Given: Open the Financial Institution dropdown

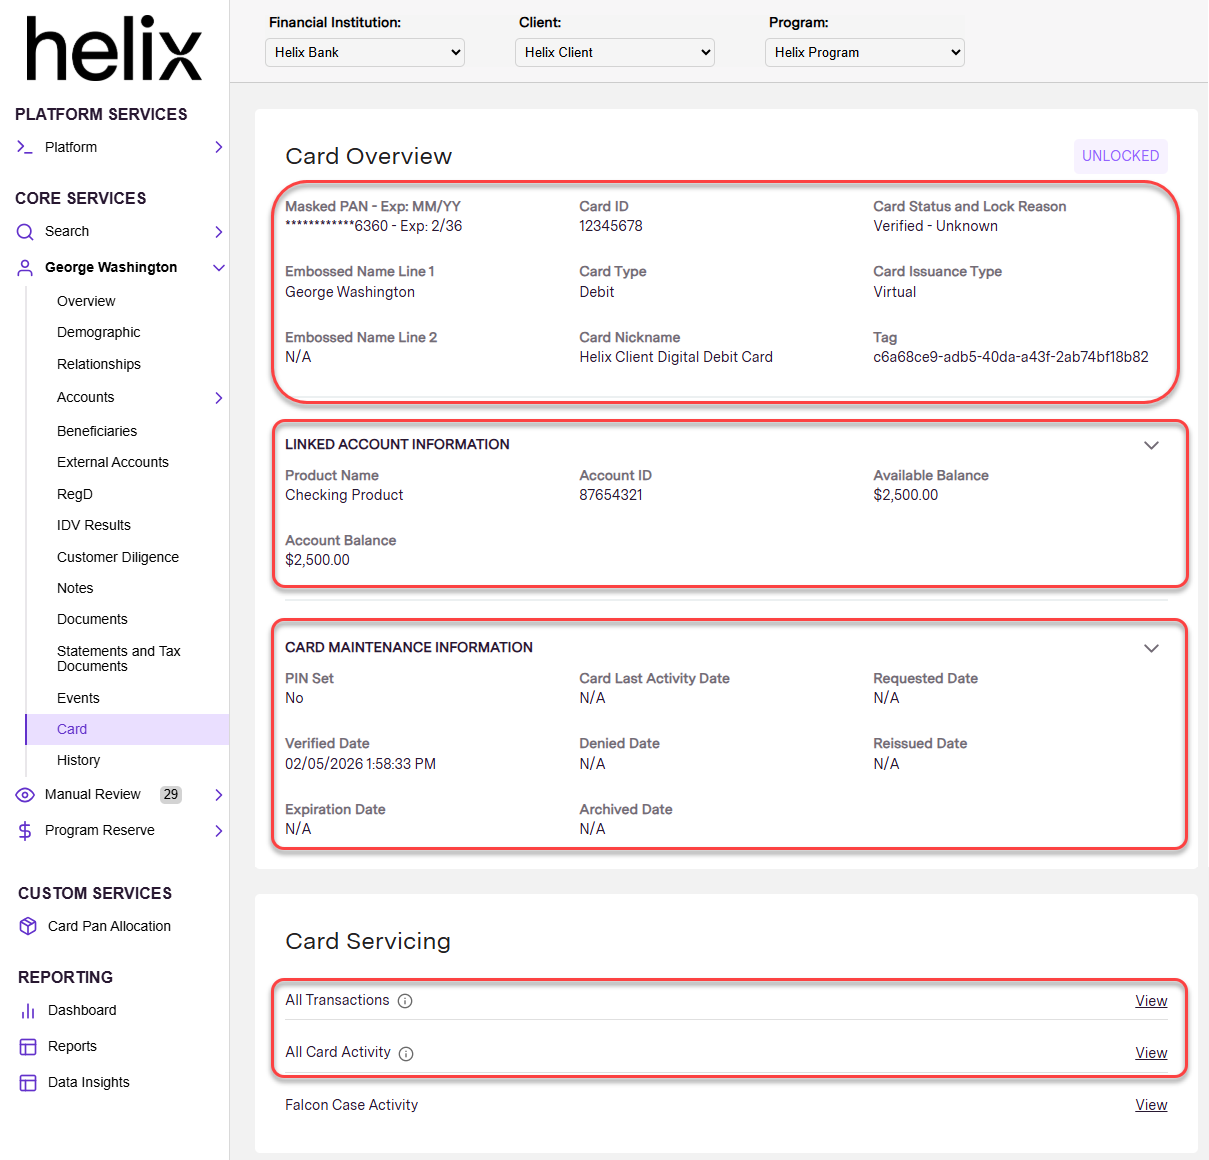Looking at the screenshot, I should click(x=365, y=53).
